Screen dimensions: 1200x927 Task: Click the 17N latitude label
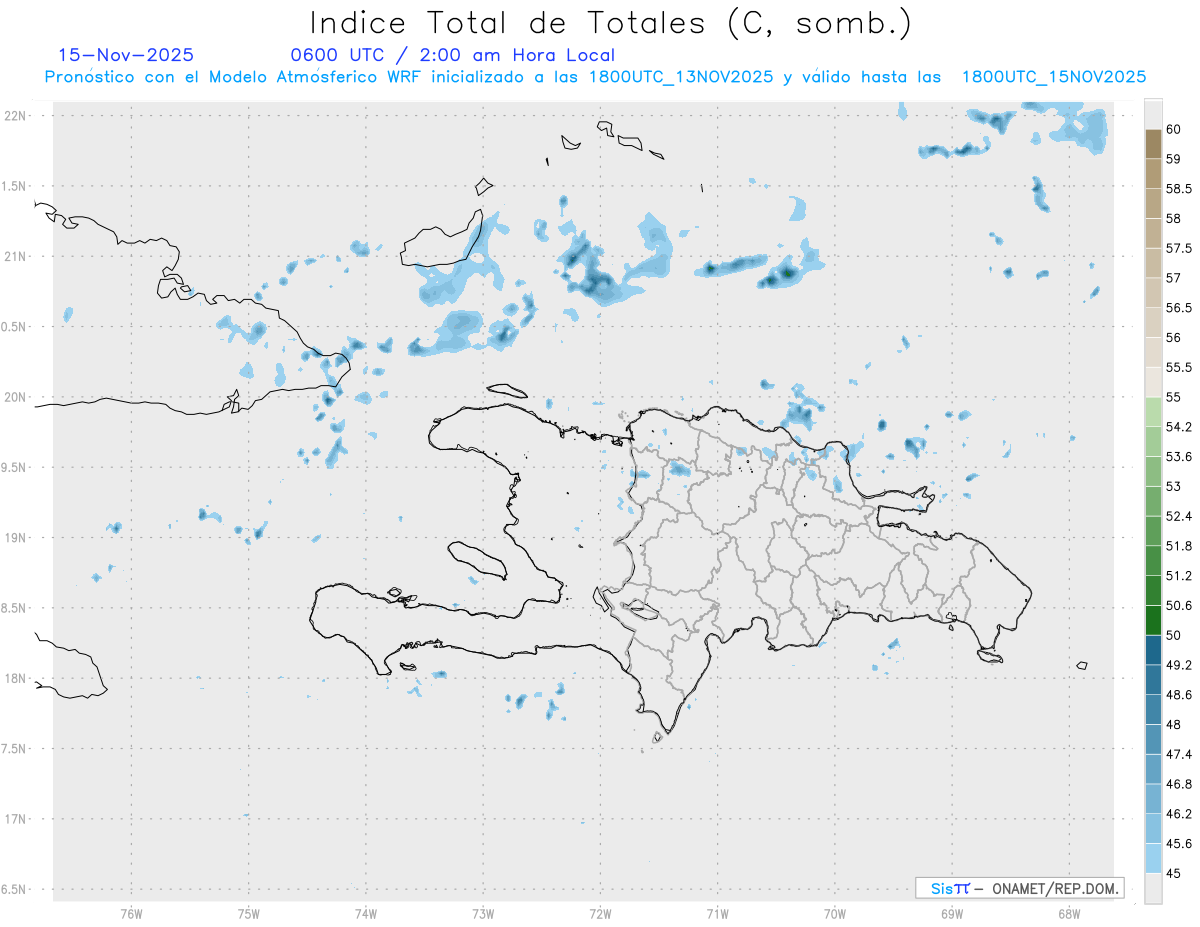15,819
